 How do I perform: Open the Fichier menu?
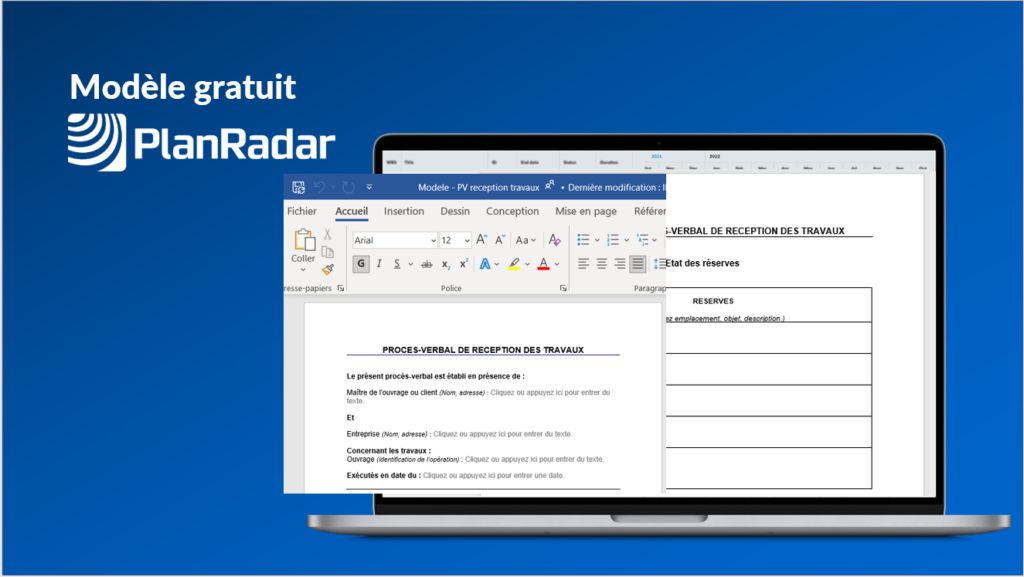click(301, 211)
